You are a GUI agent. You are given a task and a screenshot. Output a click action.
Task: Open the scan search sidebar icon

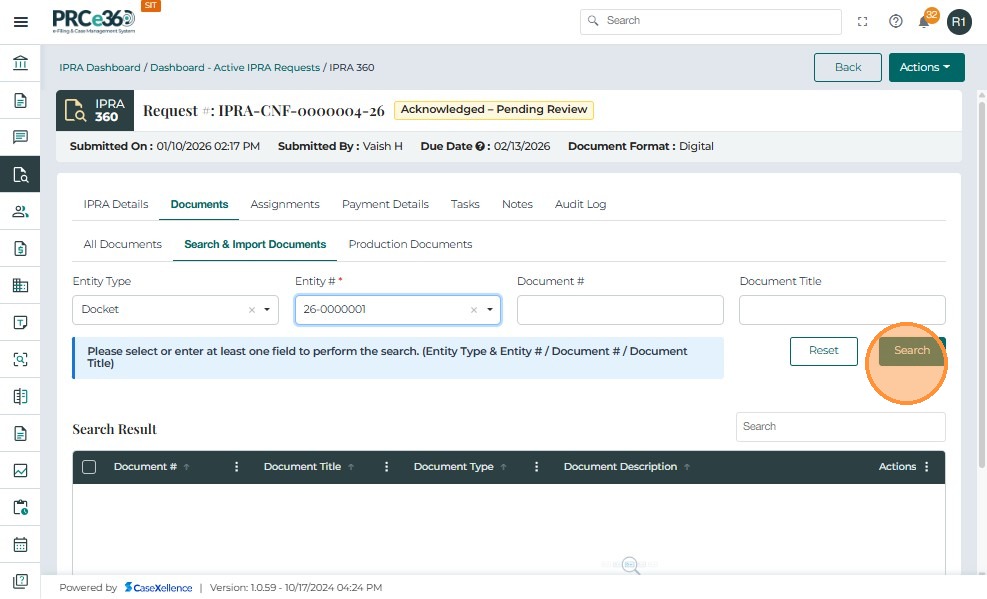coord(20,359)
